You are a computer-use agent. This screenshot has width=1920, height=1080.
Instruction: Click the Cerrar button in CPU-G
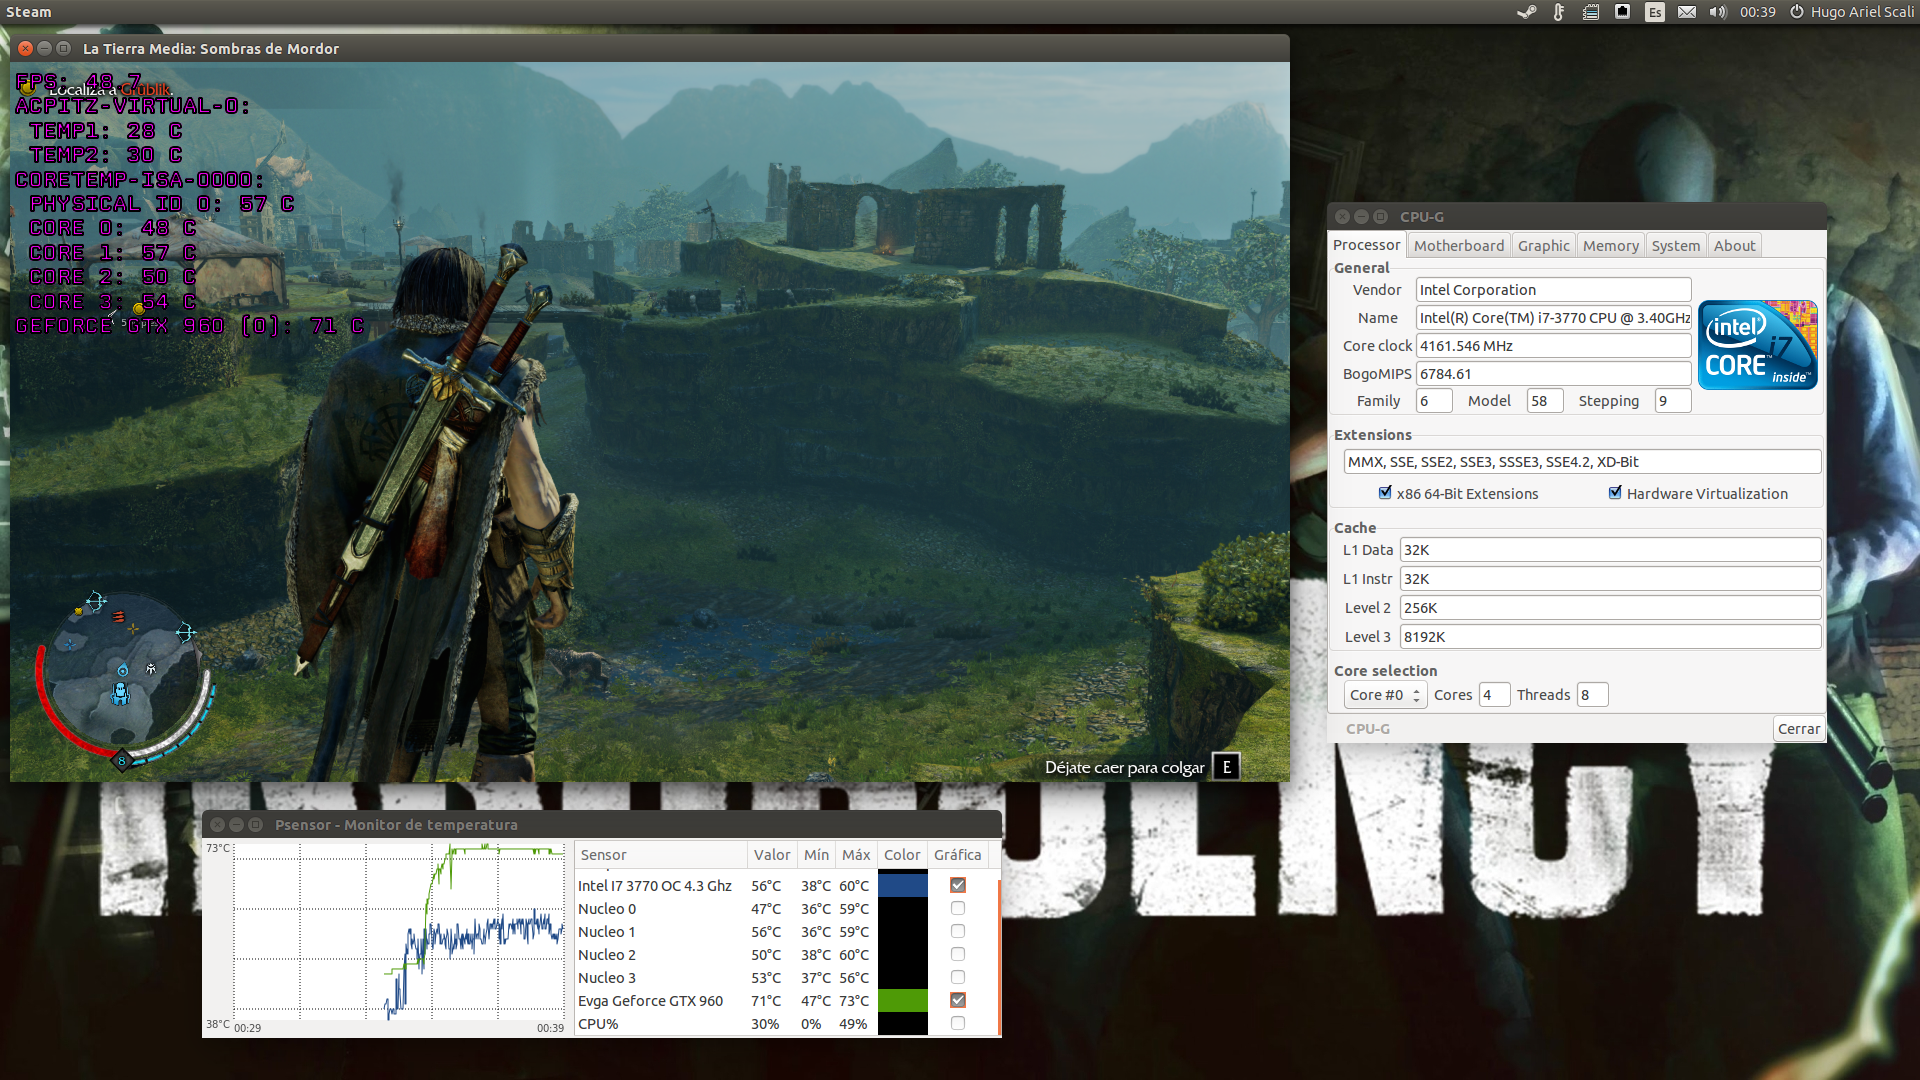pos(1799,729)
